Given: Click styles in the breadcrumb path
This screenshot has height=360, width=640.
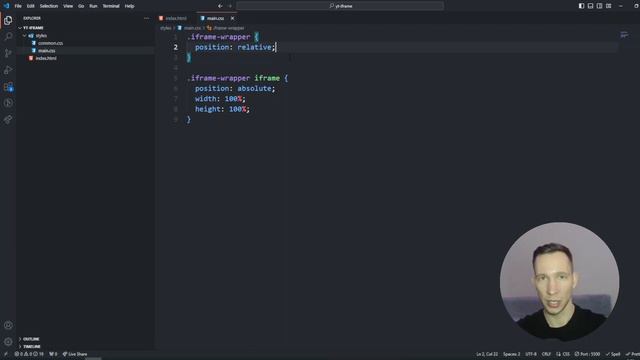Looking at the screenshot, I should pos(165,28).
